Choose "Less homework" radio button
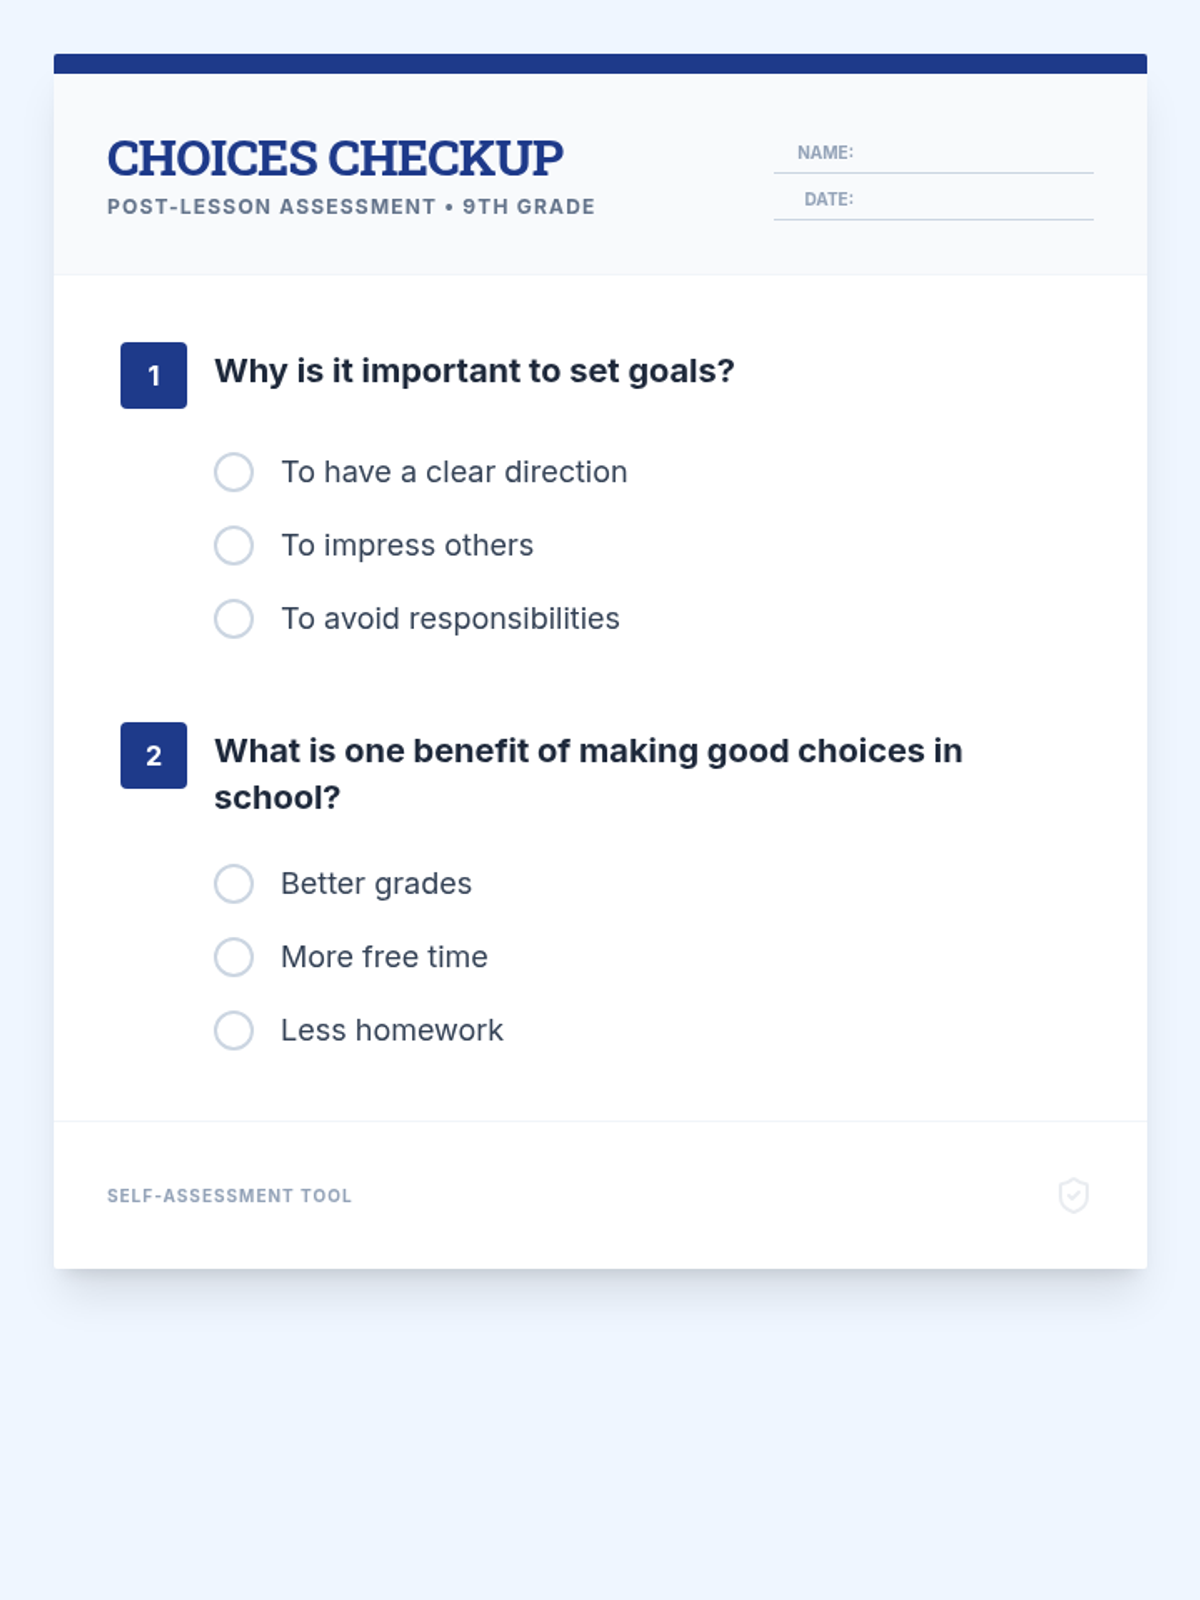 coord(233,1030)
